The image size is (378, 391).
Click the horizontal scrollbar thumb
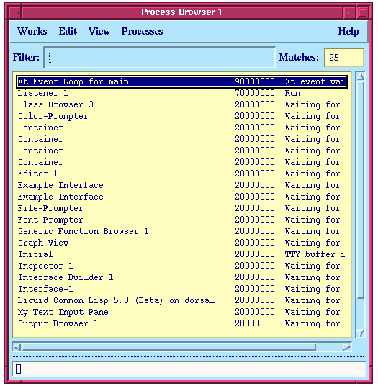(168, 347)
